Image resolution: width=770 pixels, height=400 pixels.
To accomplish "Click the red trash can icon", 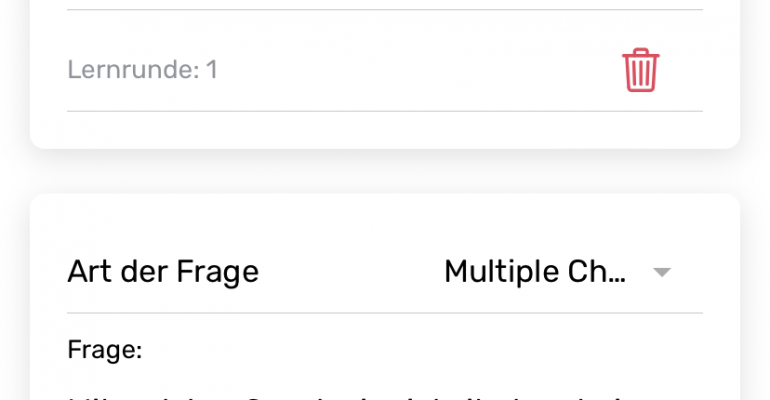I will tap(640, 70).
